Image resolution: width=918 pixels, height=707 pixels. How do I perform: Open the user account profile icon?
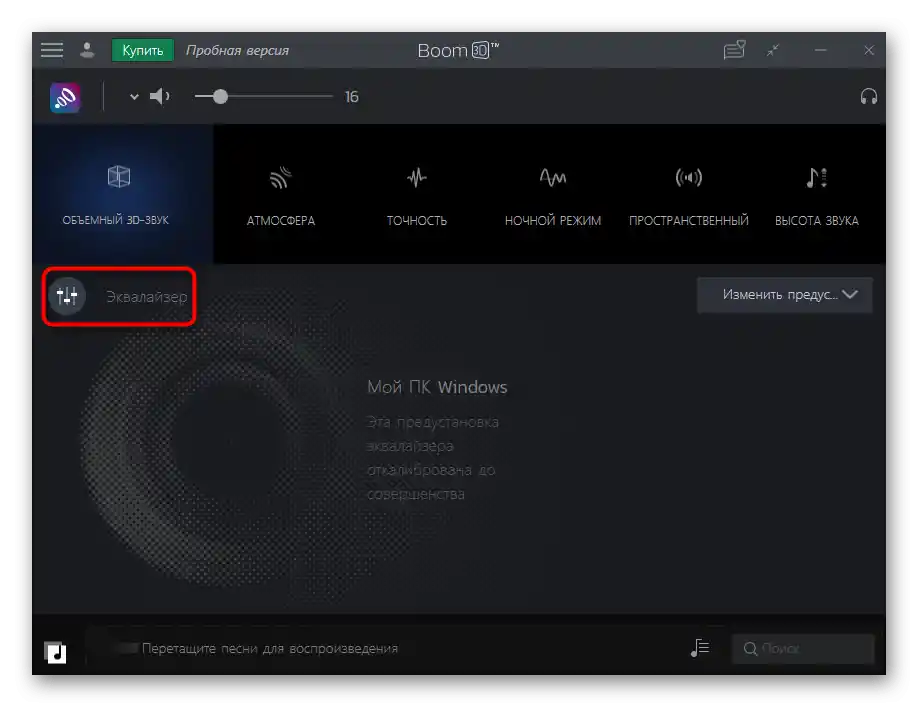click(87, 50)
